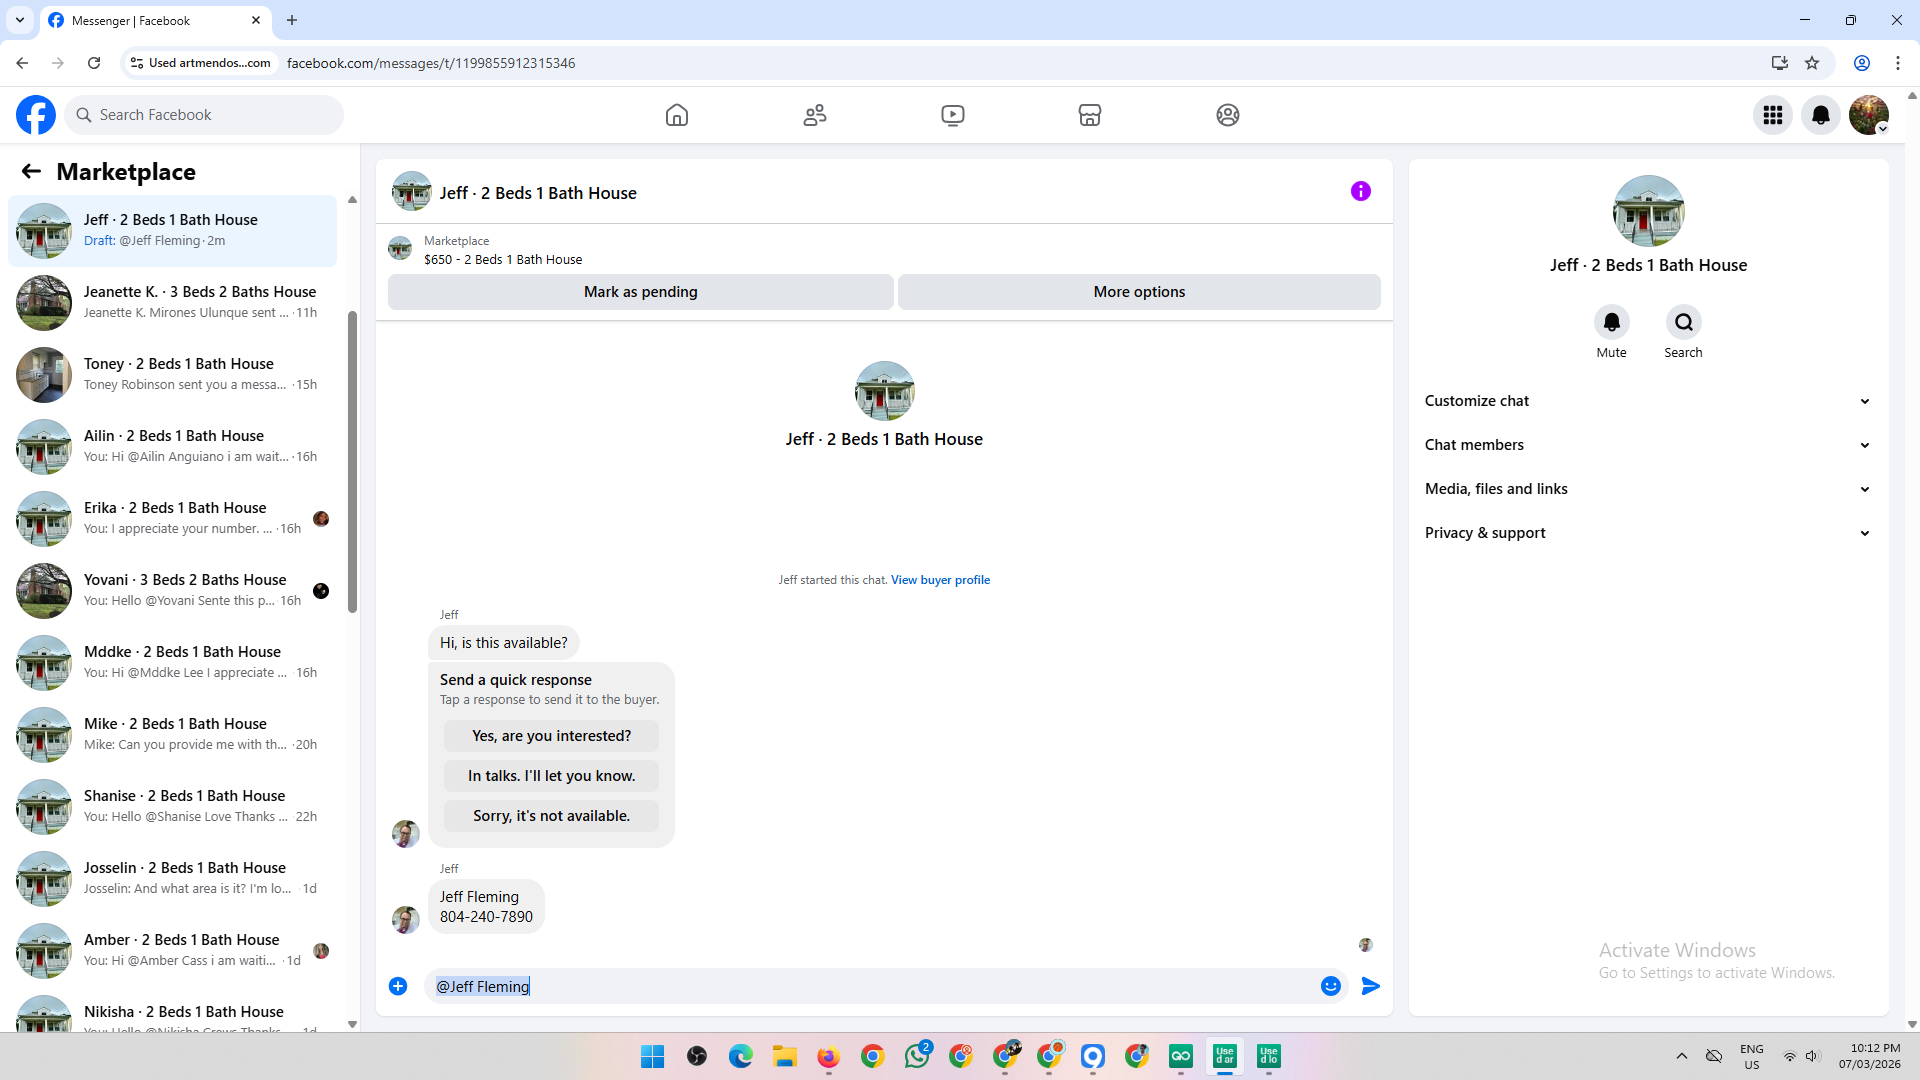Show hidden system tray icons
Image resolution: width=1920 pixels, height=1080 pixels.
click(x=1682, y=1056)
